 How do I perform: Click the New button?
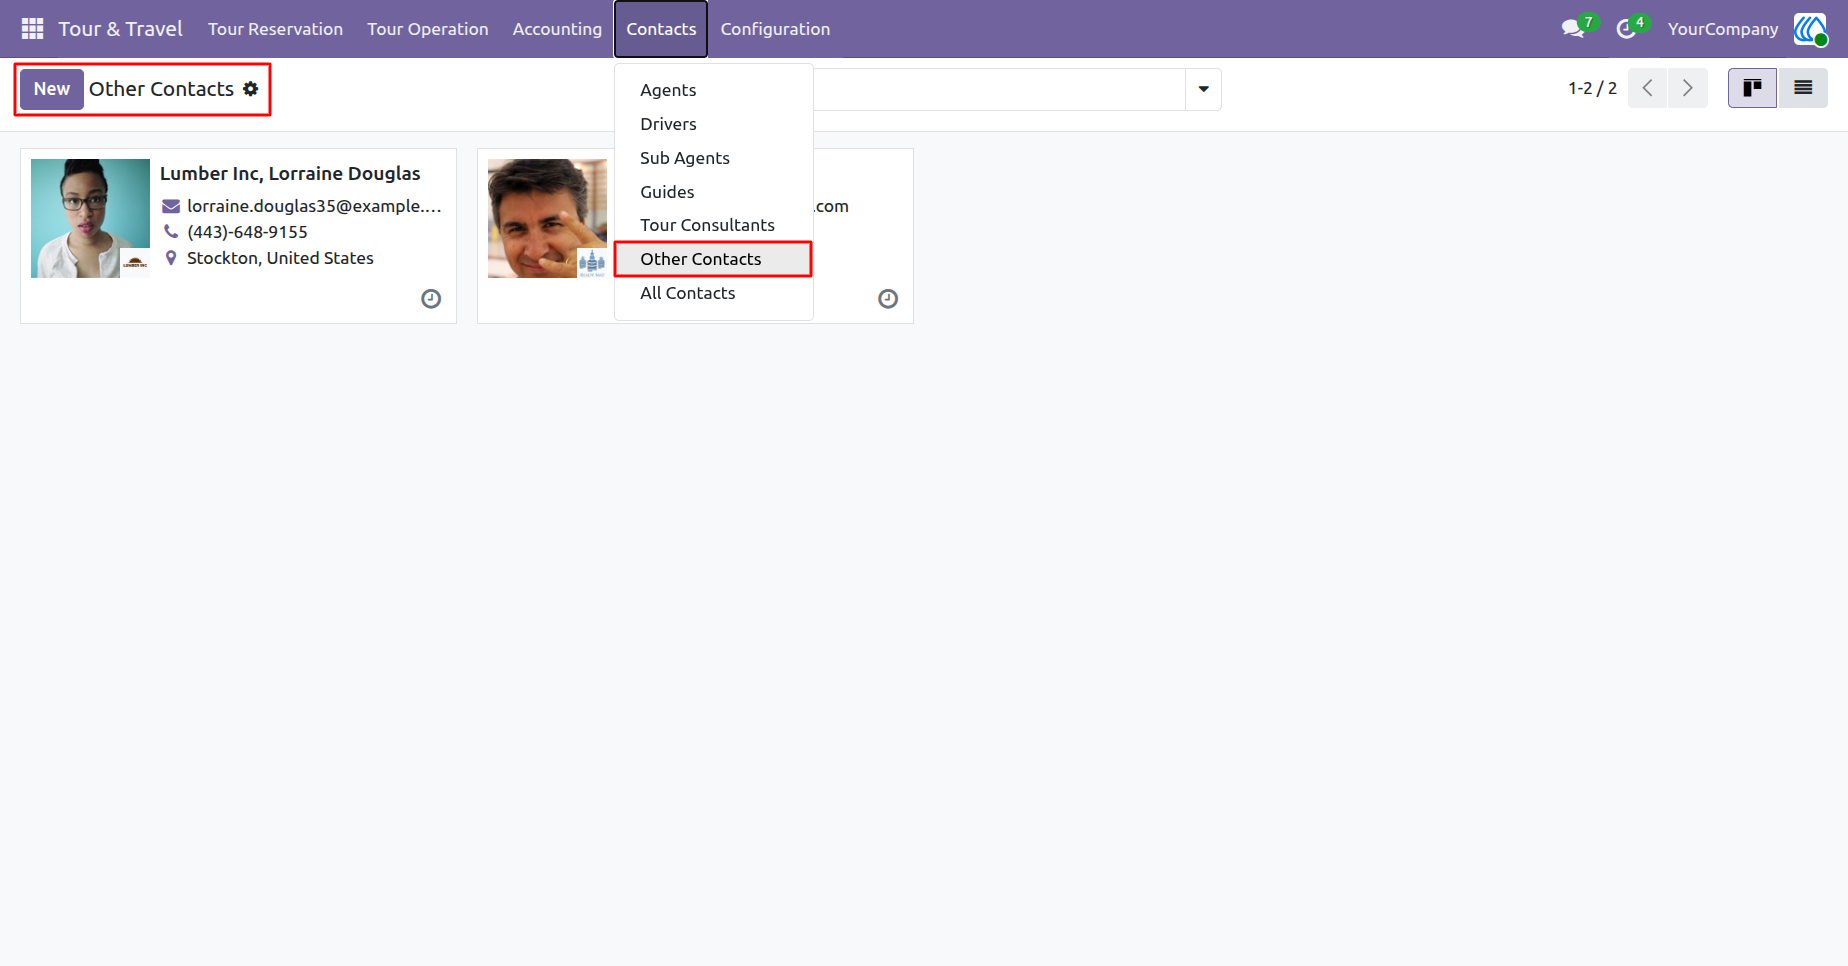(x=52, y=89)
